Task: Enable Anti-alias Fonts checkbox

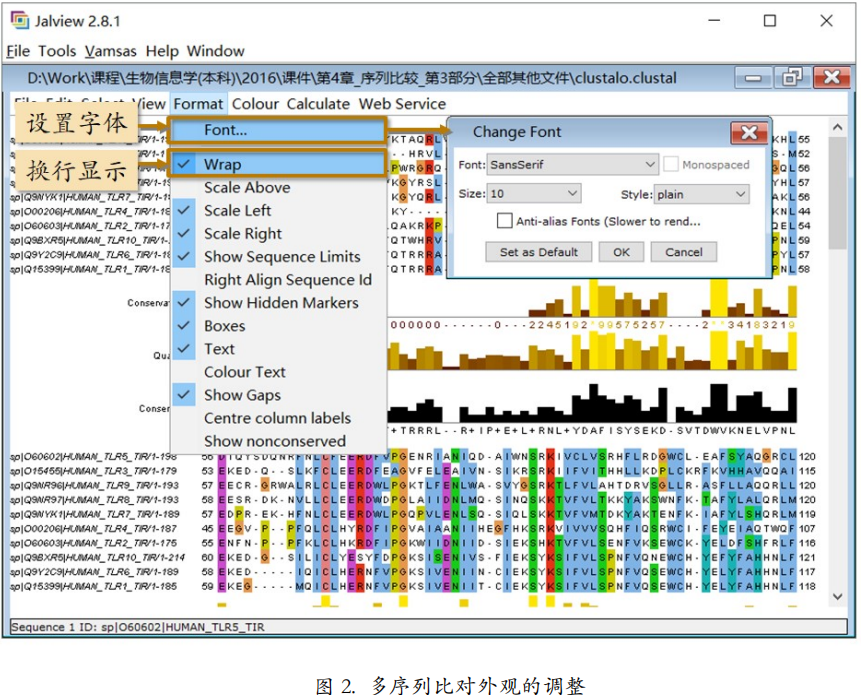Action: 504,221
